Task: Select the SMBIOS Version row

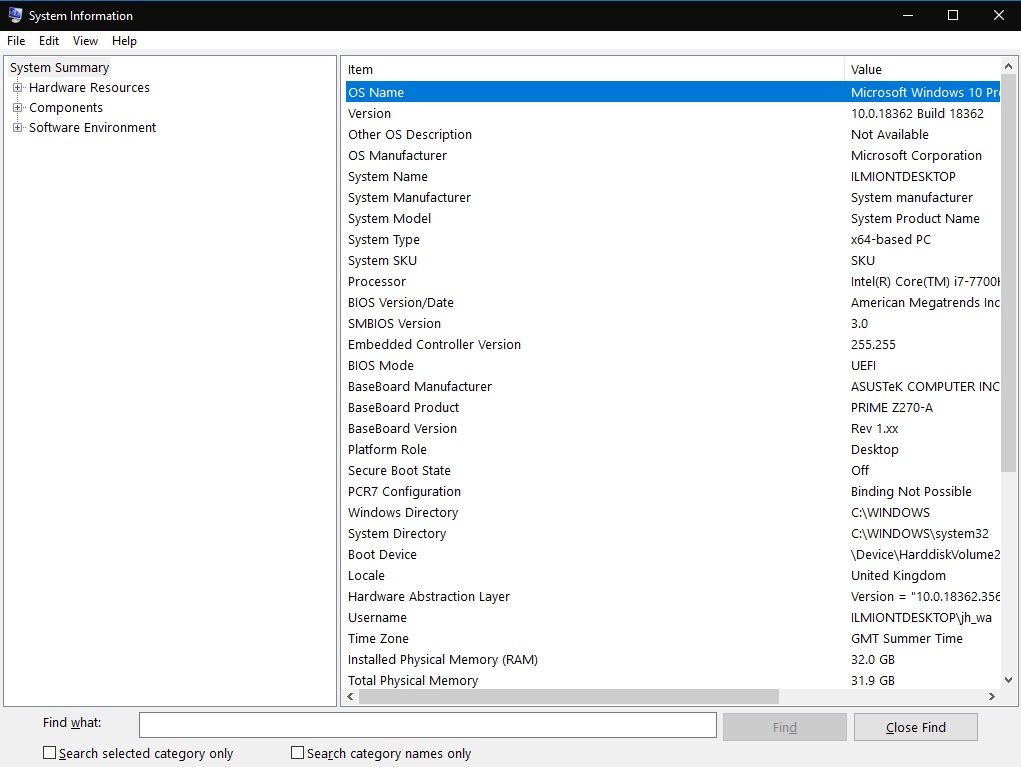Action: pos(673,324)
